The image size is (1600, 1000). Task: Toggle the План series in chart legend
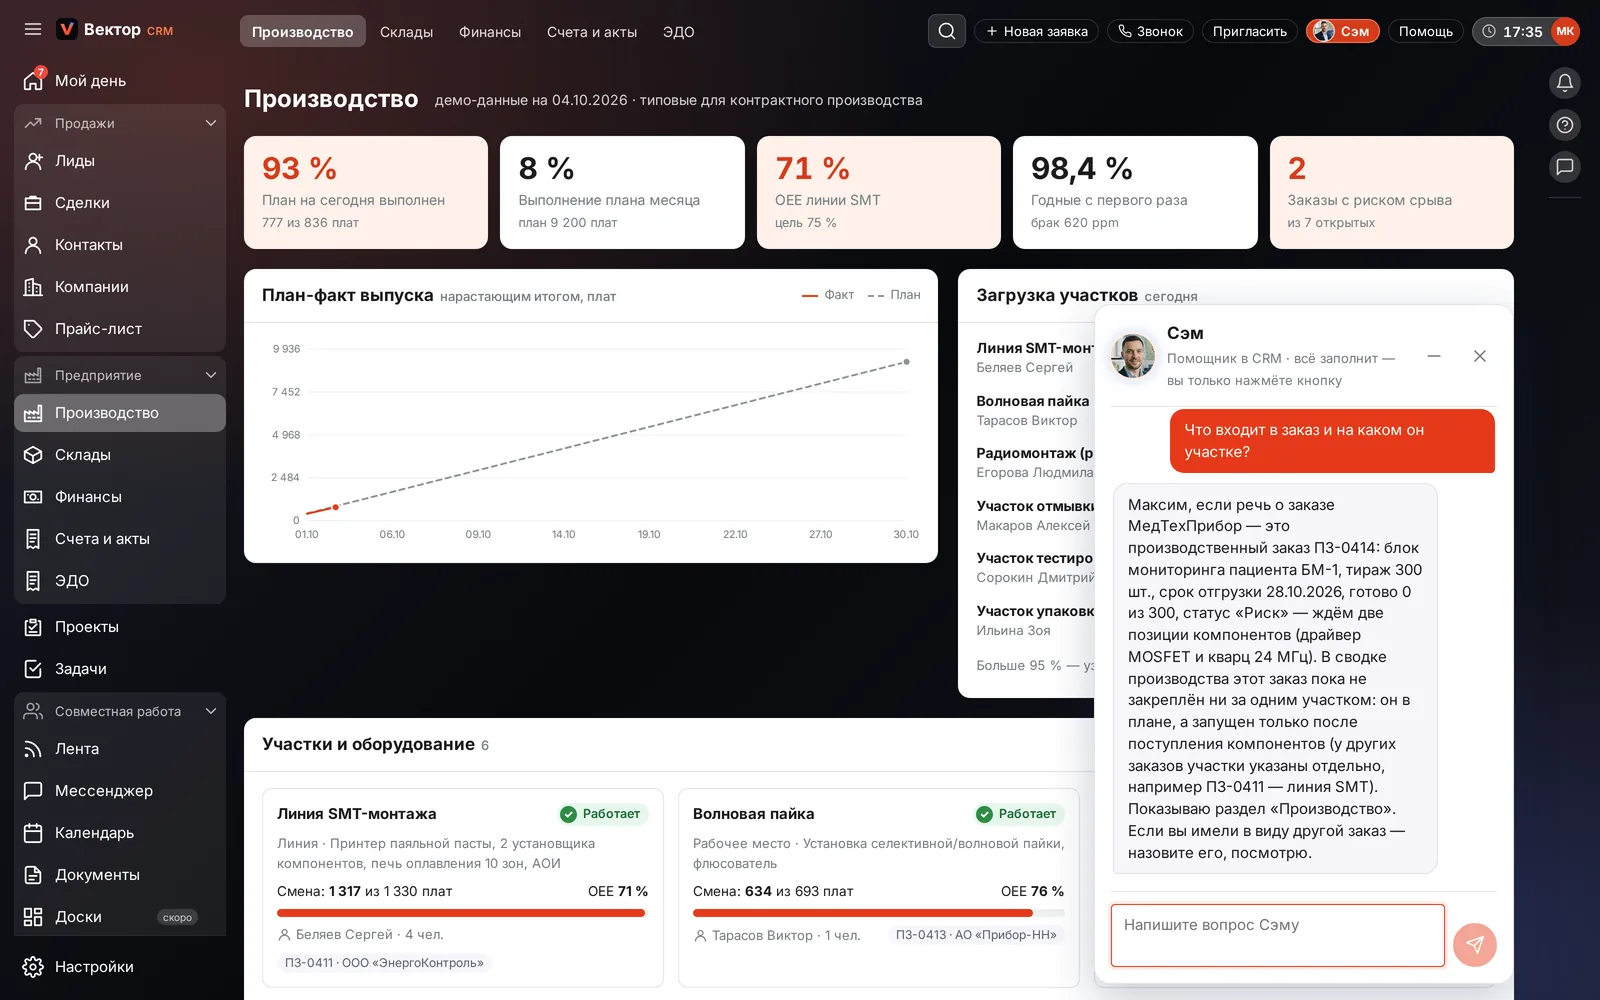pos(894,295)
